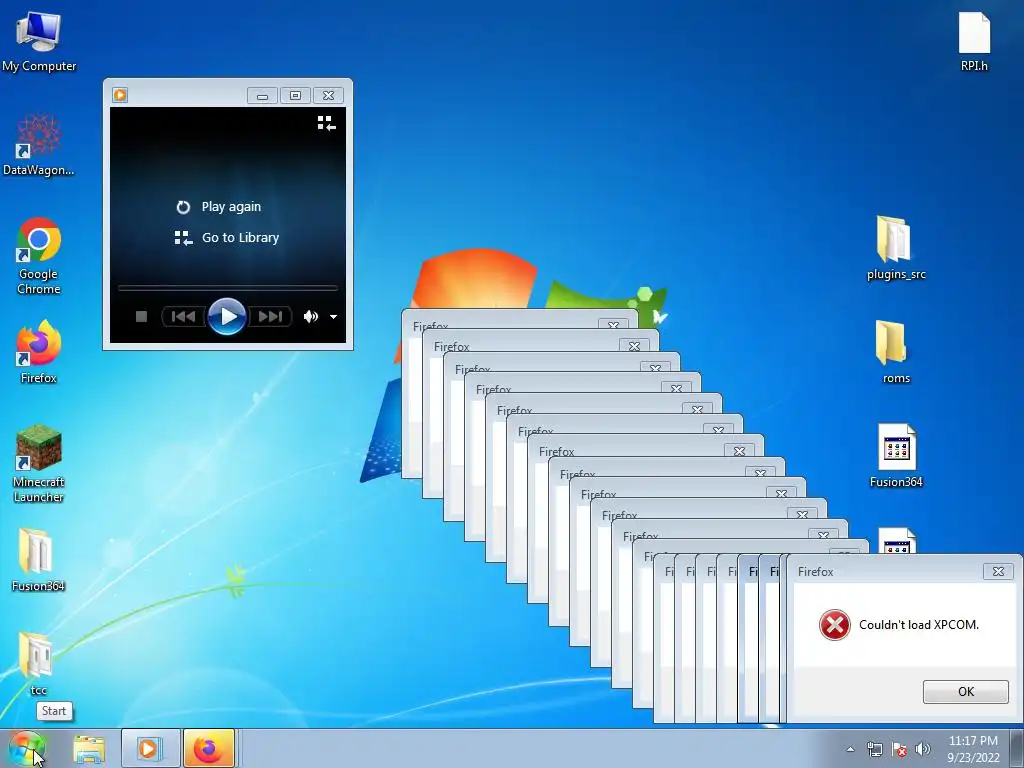Open the Start menu orb
Image resolution: width=1024 pixels, height=768 pixels.
tap(26, 749)
